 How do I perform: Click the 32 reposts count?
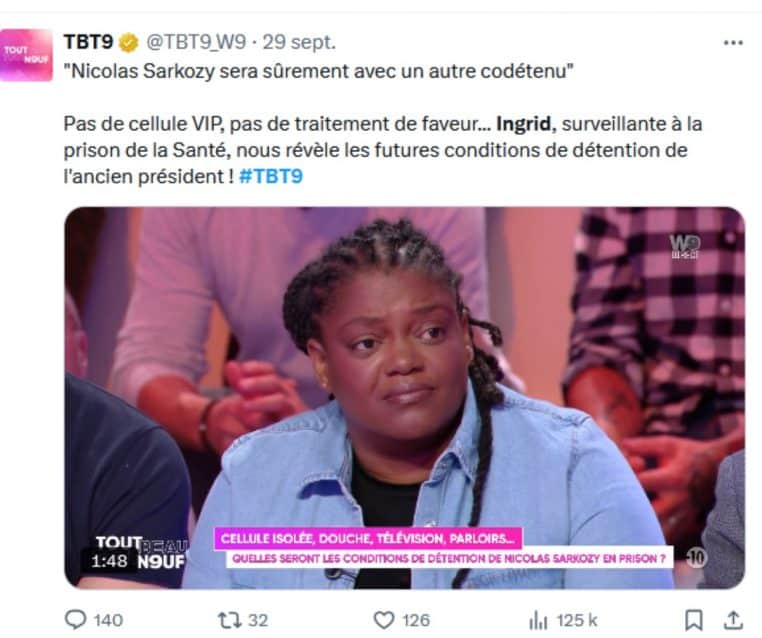258,621
